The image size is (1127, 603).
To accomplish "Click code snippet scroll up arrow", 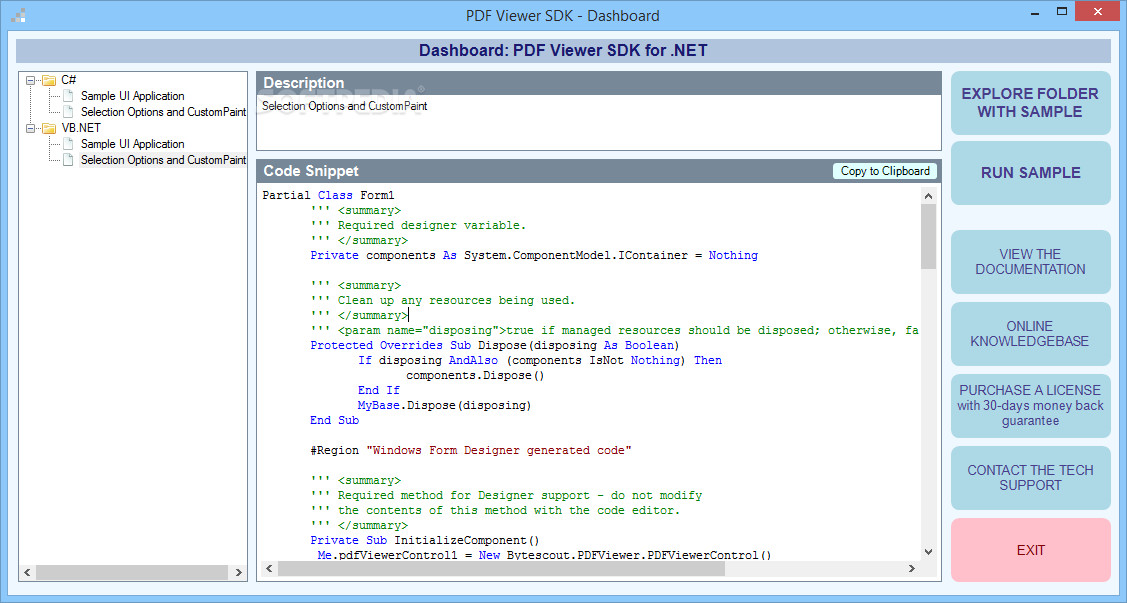I will click(x=928, y=195).
